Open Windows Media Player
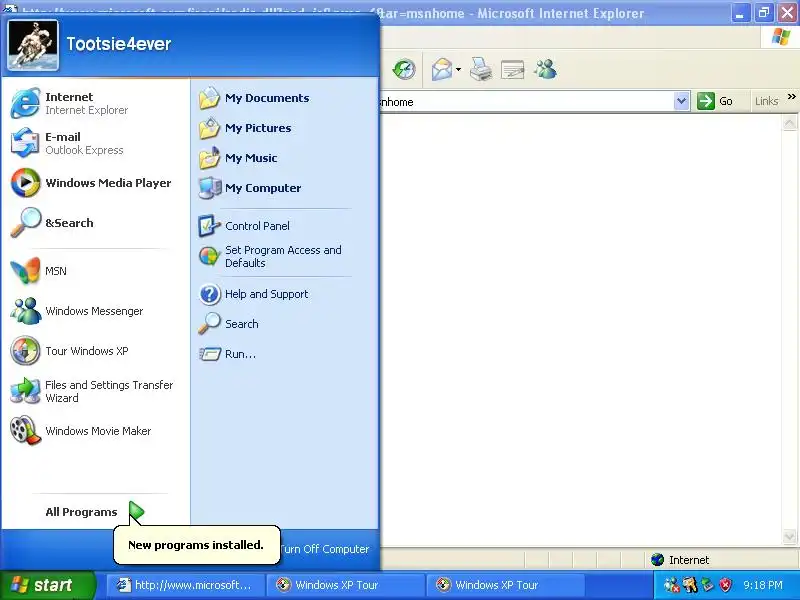800x600 pixels. click(94, 183)
